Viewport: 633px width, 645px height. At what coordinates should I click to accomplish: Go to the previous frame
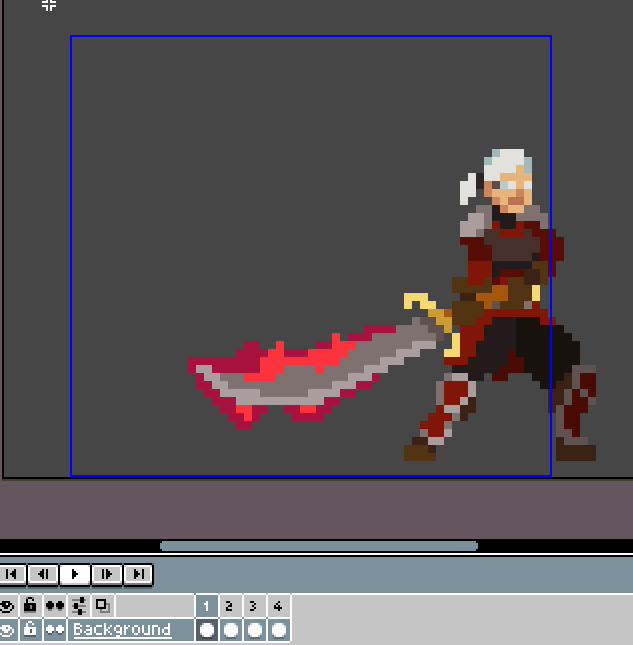pyautogui.click(x=43, y=574)
